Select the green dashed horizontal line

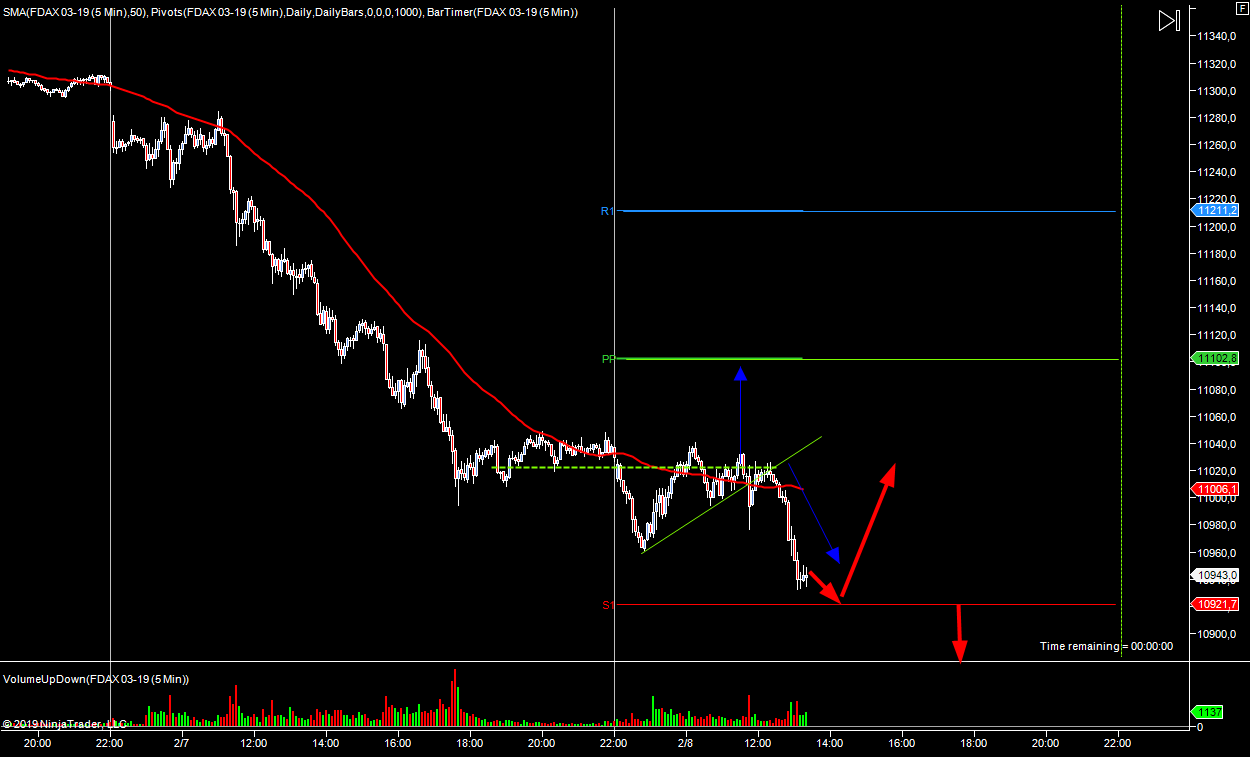(560, 468)
